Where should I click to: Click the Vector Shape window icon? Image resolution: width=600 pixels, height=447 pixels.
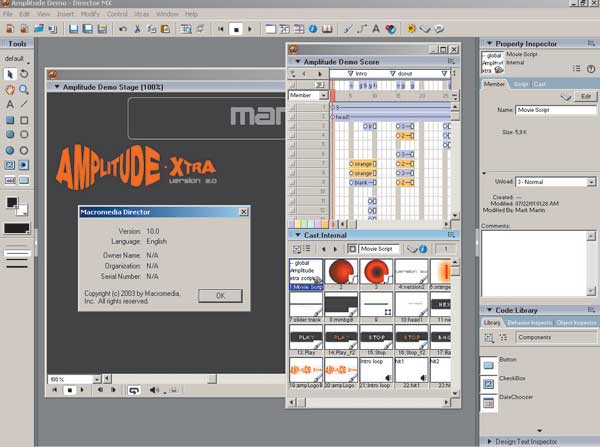coord(362,29)
